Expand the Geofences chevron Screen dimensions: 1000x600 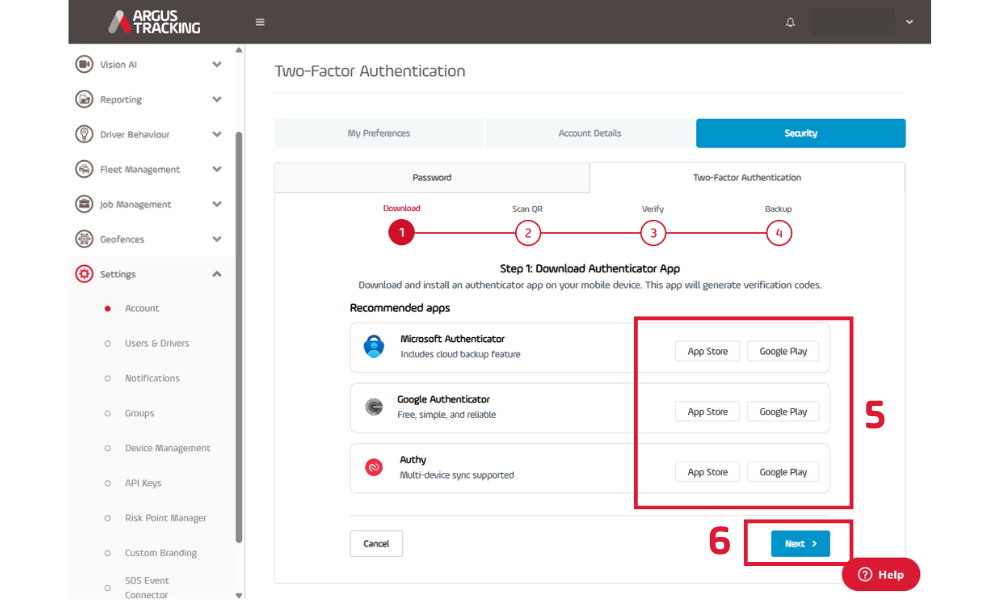point(217,239)
